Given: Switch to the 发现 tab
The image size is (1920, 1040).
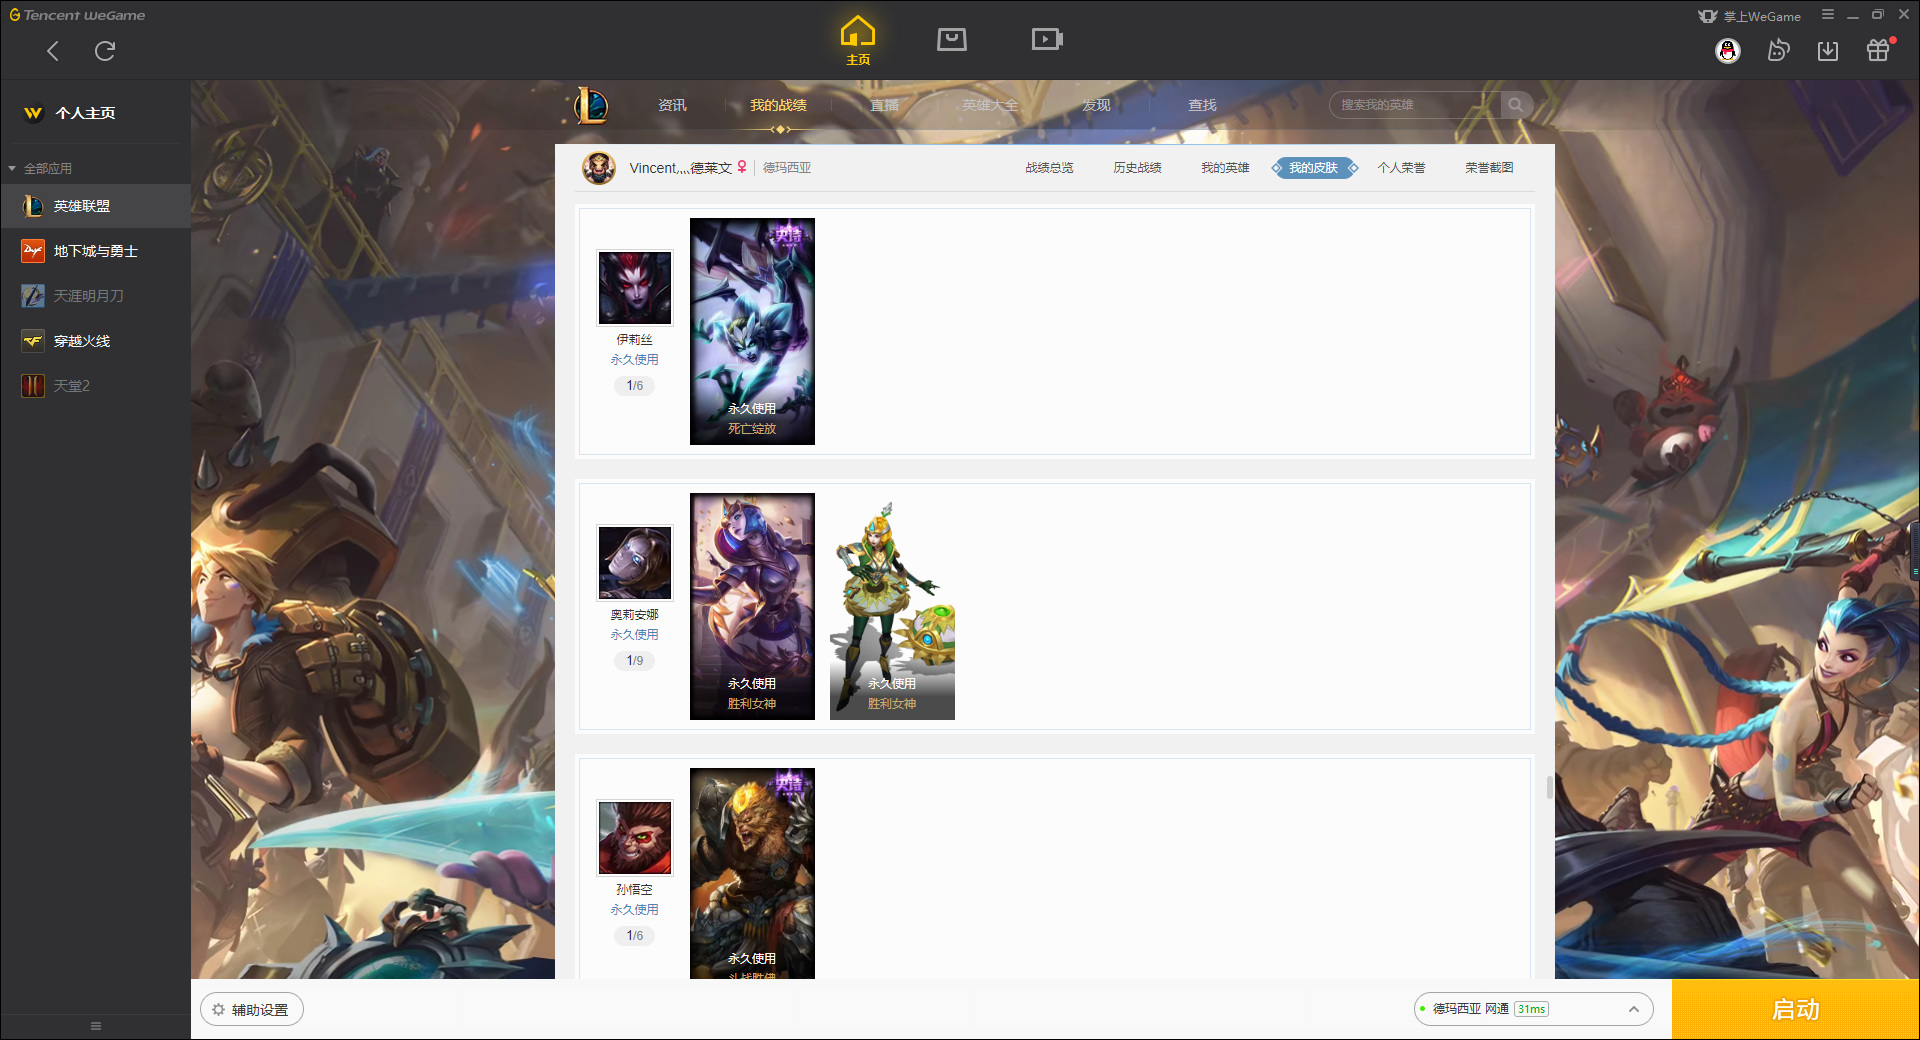Looking at the screenshot, I should [1096, 105].
